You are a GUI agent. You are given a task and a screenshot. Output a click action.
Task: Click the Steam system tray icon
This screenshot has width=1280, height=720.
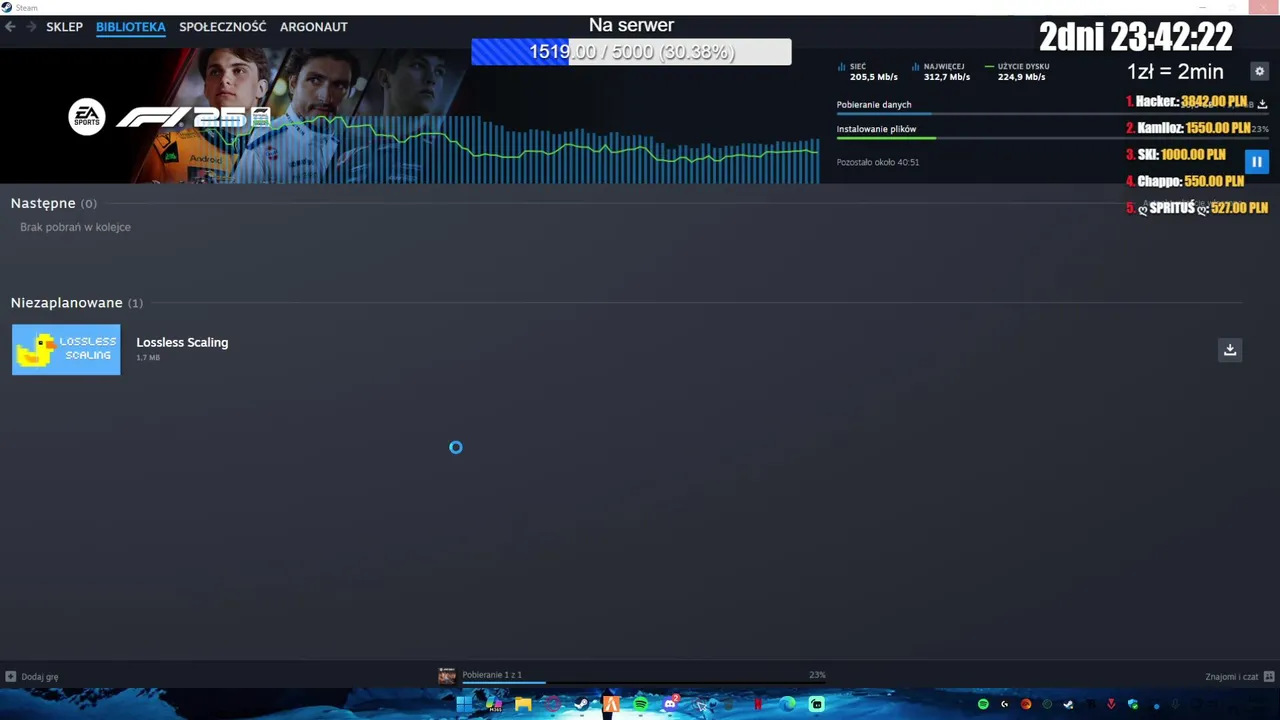click(1069, 704)
